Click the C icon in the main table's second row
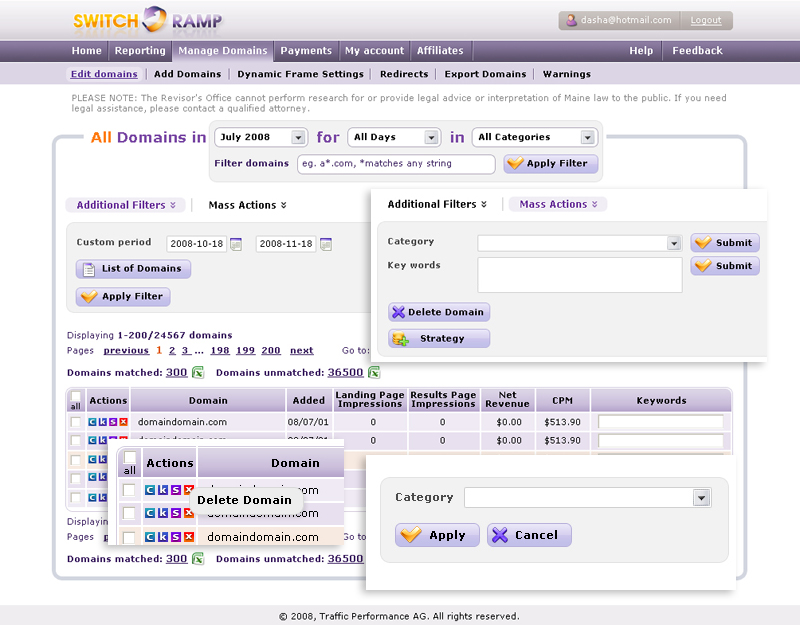The image size is (800, 625). [92, 440]
